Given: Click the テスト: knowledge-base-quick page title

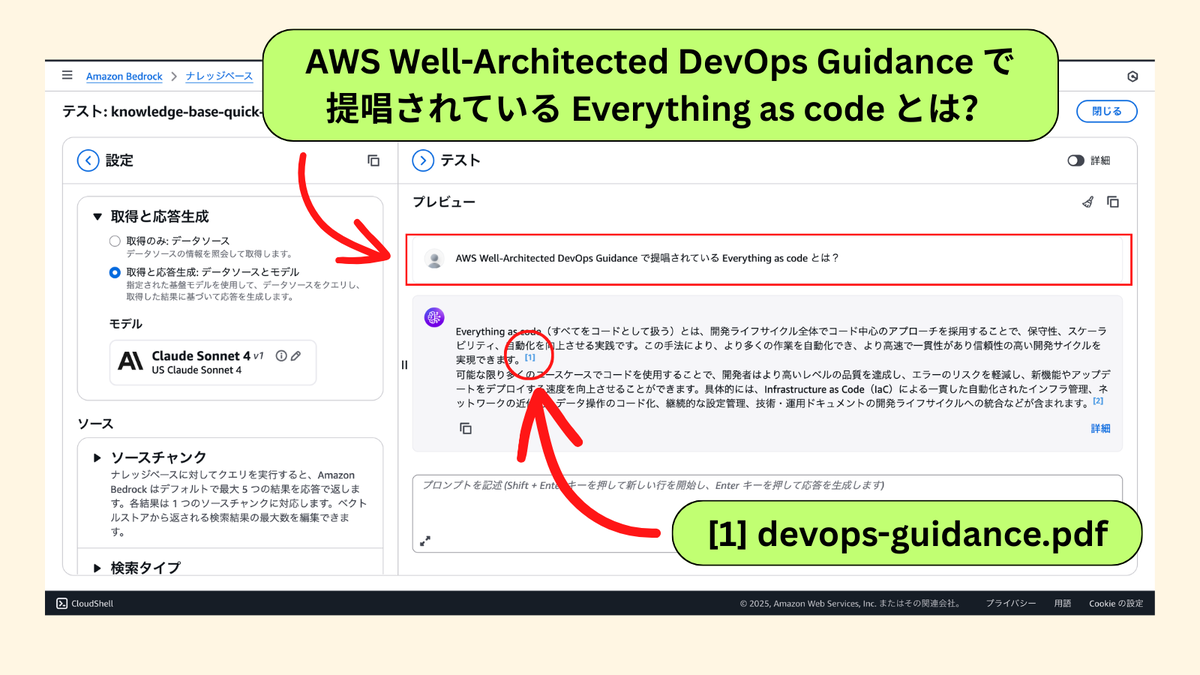Looking at the screenshot, I should pyautogui.click(x=162, y=111).
